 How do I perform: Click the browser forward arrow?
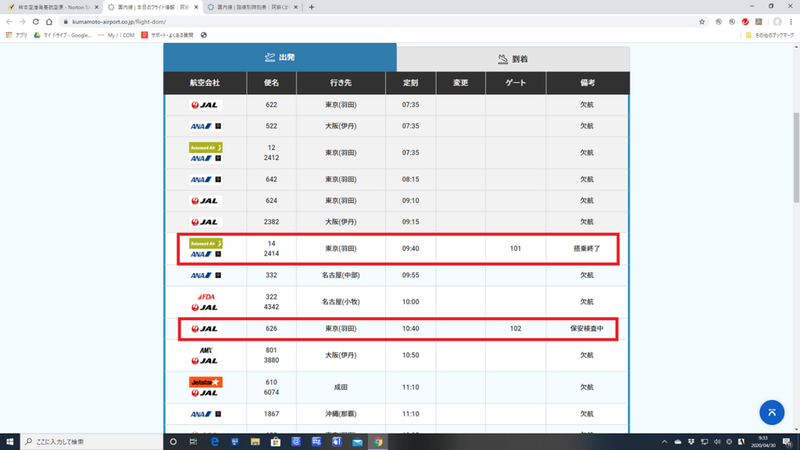tap(22, 22)
